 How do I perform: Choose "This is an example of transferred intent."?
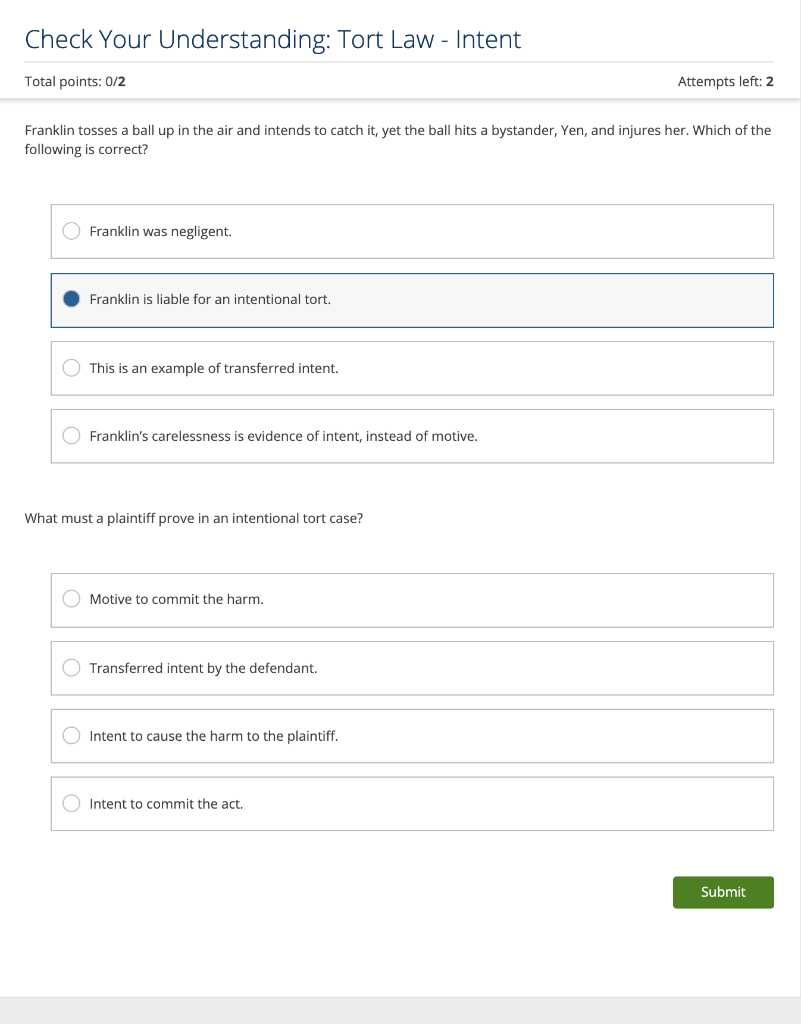pyautogui.click(x=71, y=367)
